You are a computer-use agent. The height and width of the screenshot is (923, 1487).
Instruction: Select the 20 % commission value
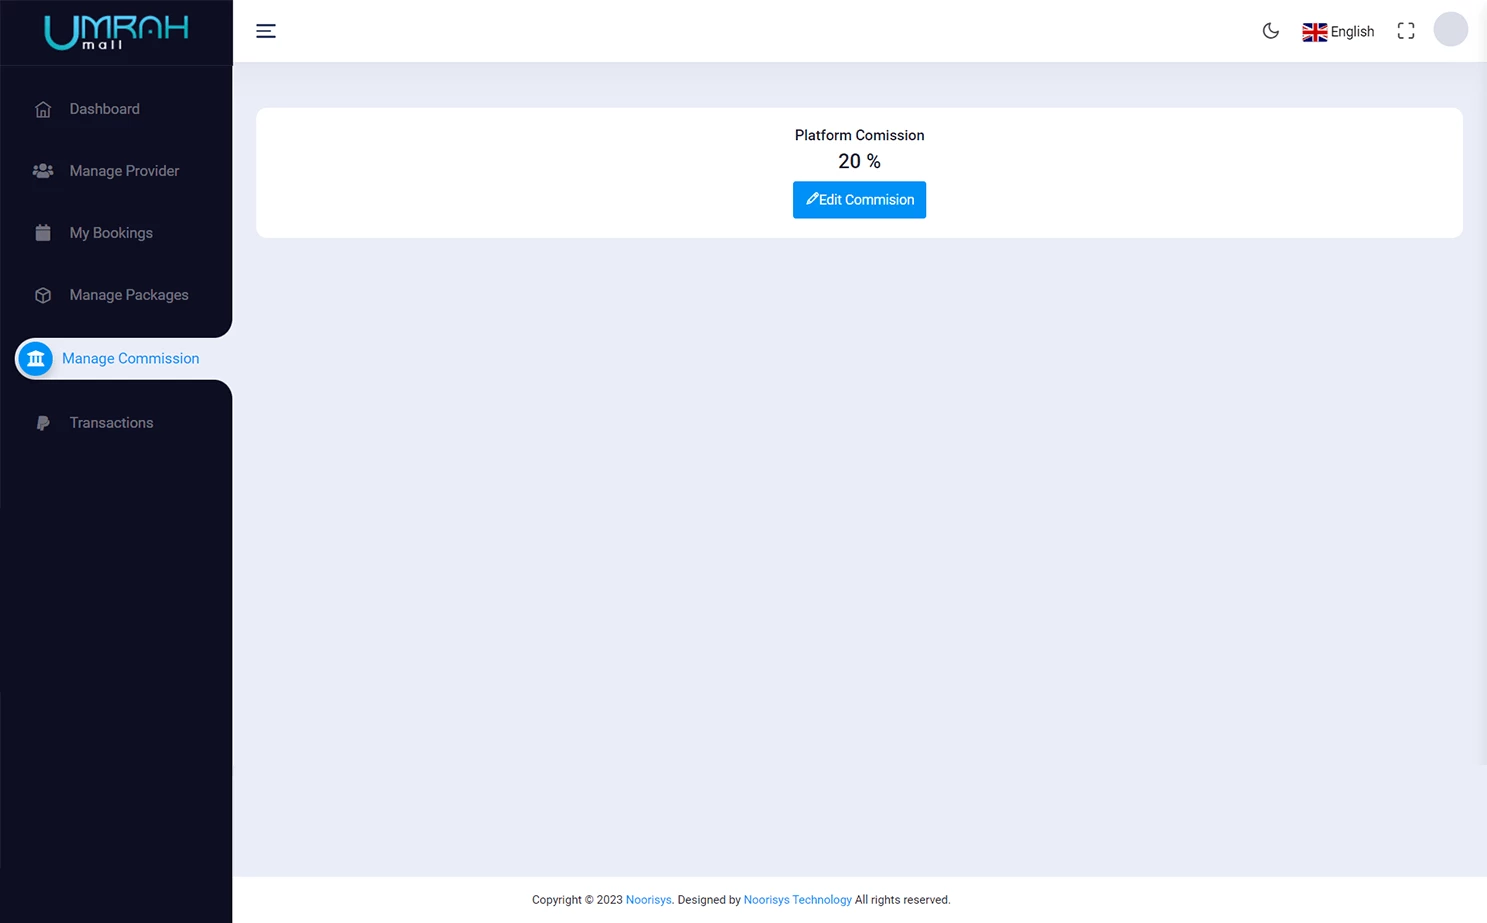click(859, 161)
